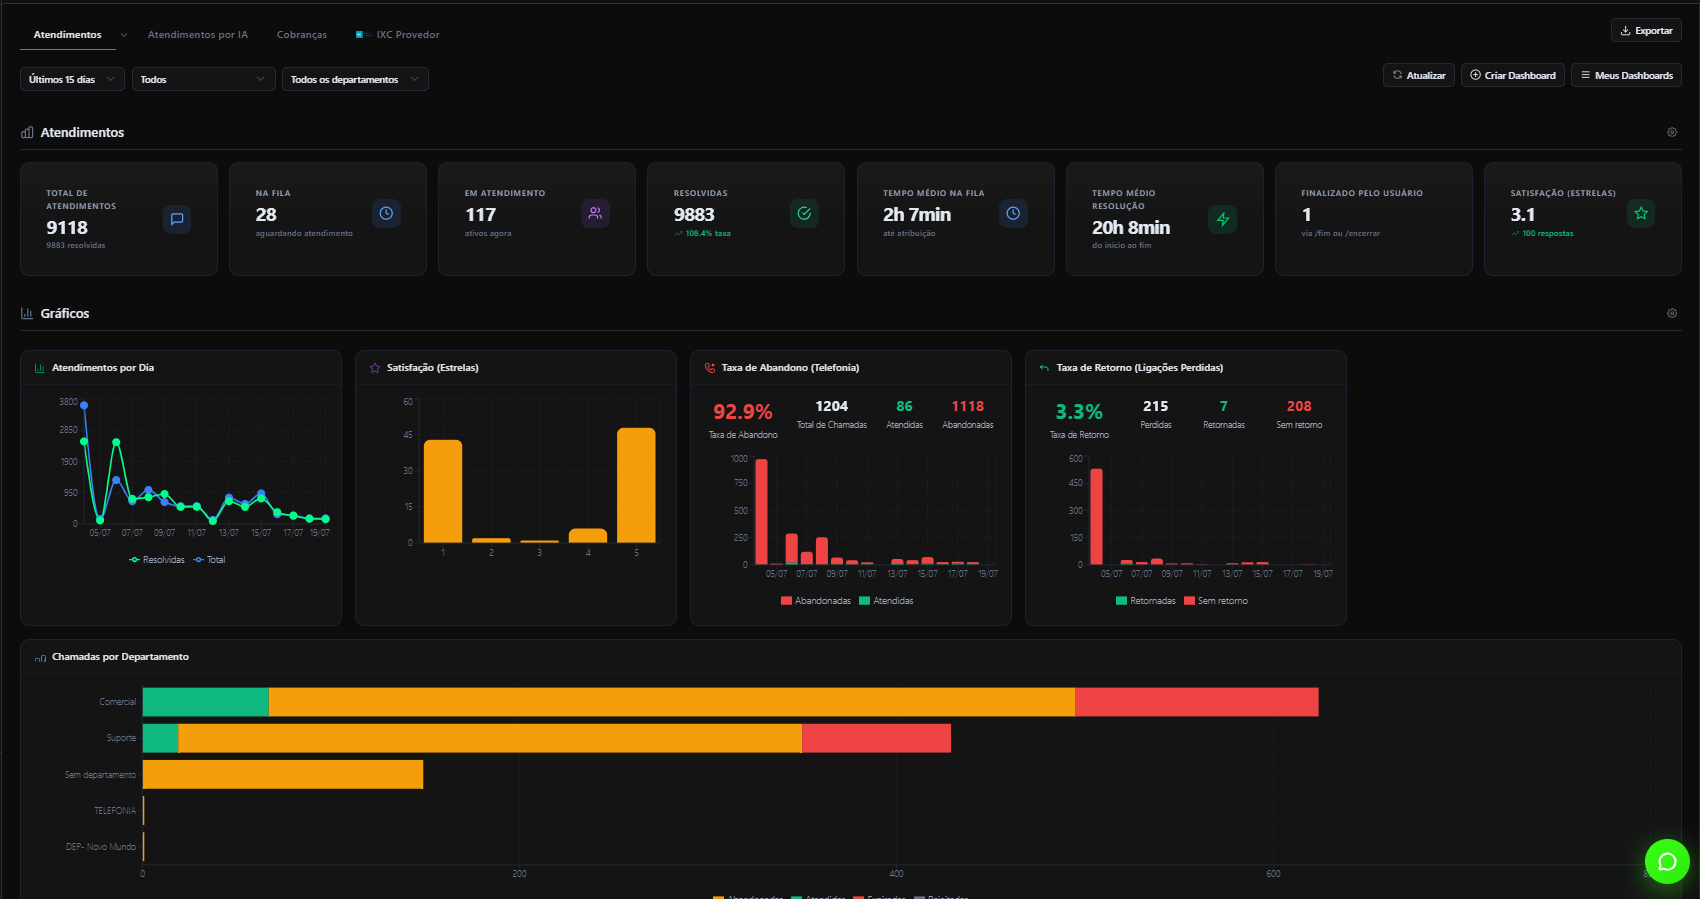1700x899 pixels.
Task: Click the 20h 8min value
Action: (1131, 228)
